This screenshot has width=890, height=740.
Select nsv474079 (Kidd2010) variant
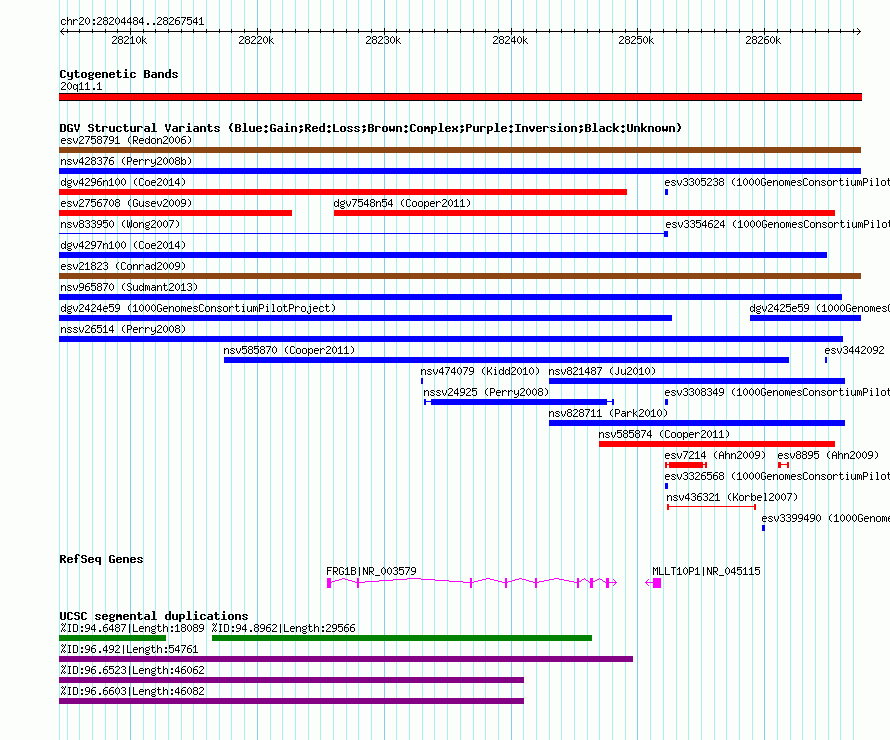(x=422, y=381)
